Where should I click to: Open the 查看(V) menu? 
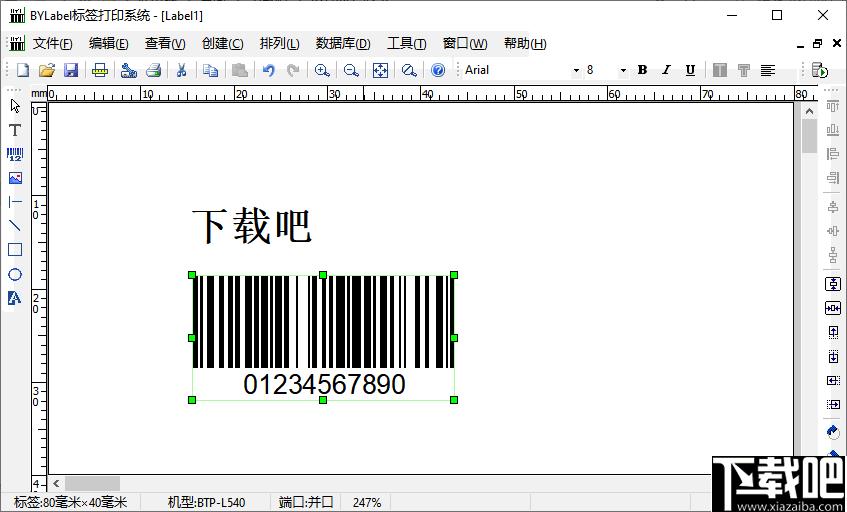click(165, 44)
